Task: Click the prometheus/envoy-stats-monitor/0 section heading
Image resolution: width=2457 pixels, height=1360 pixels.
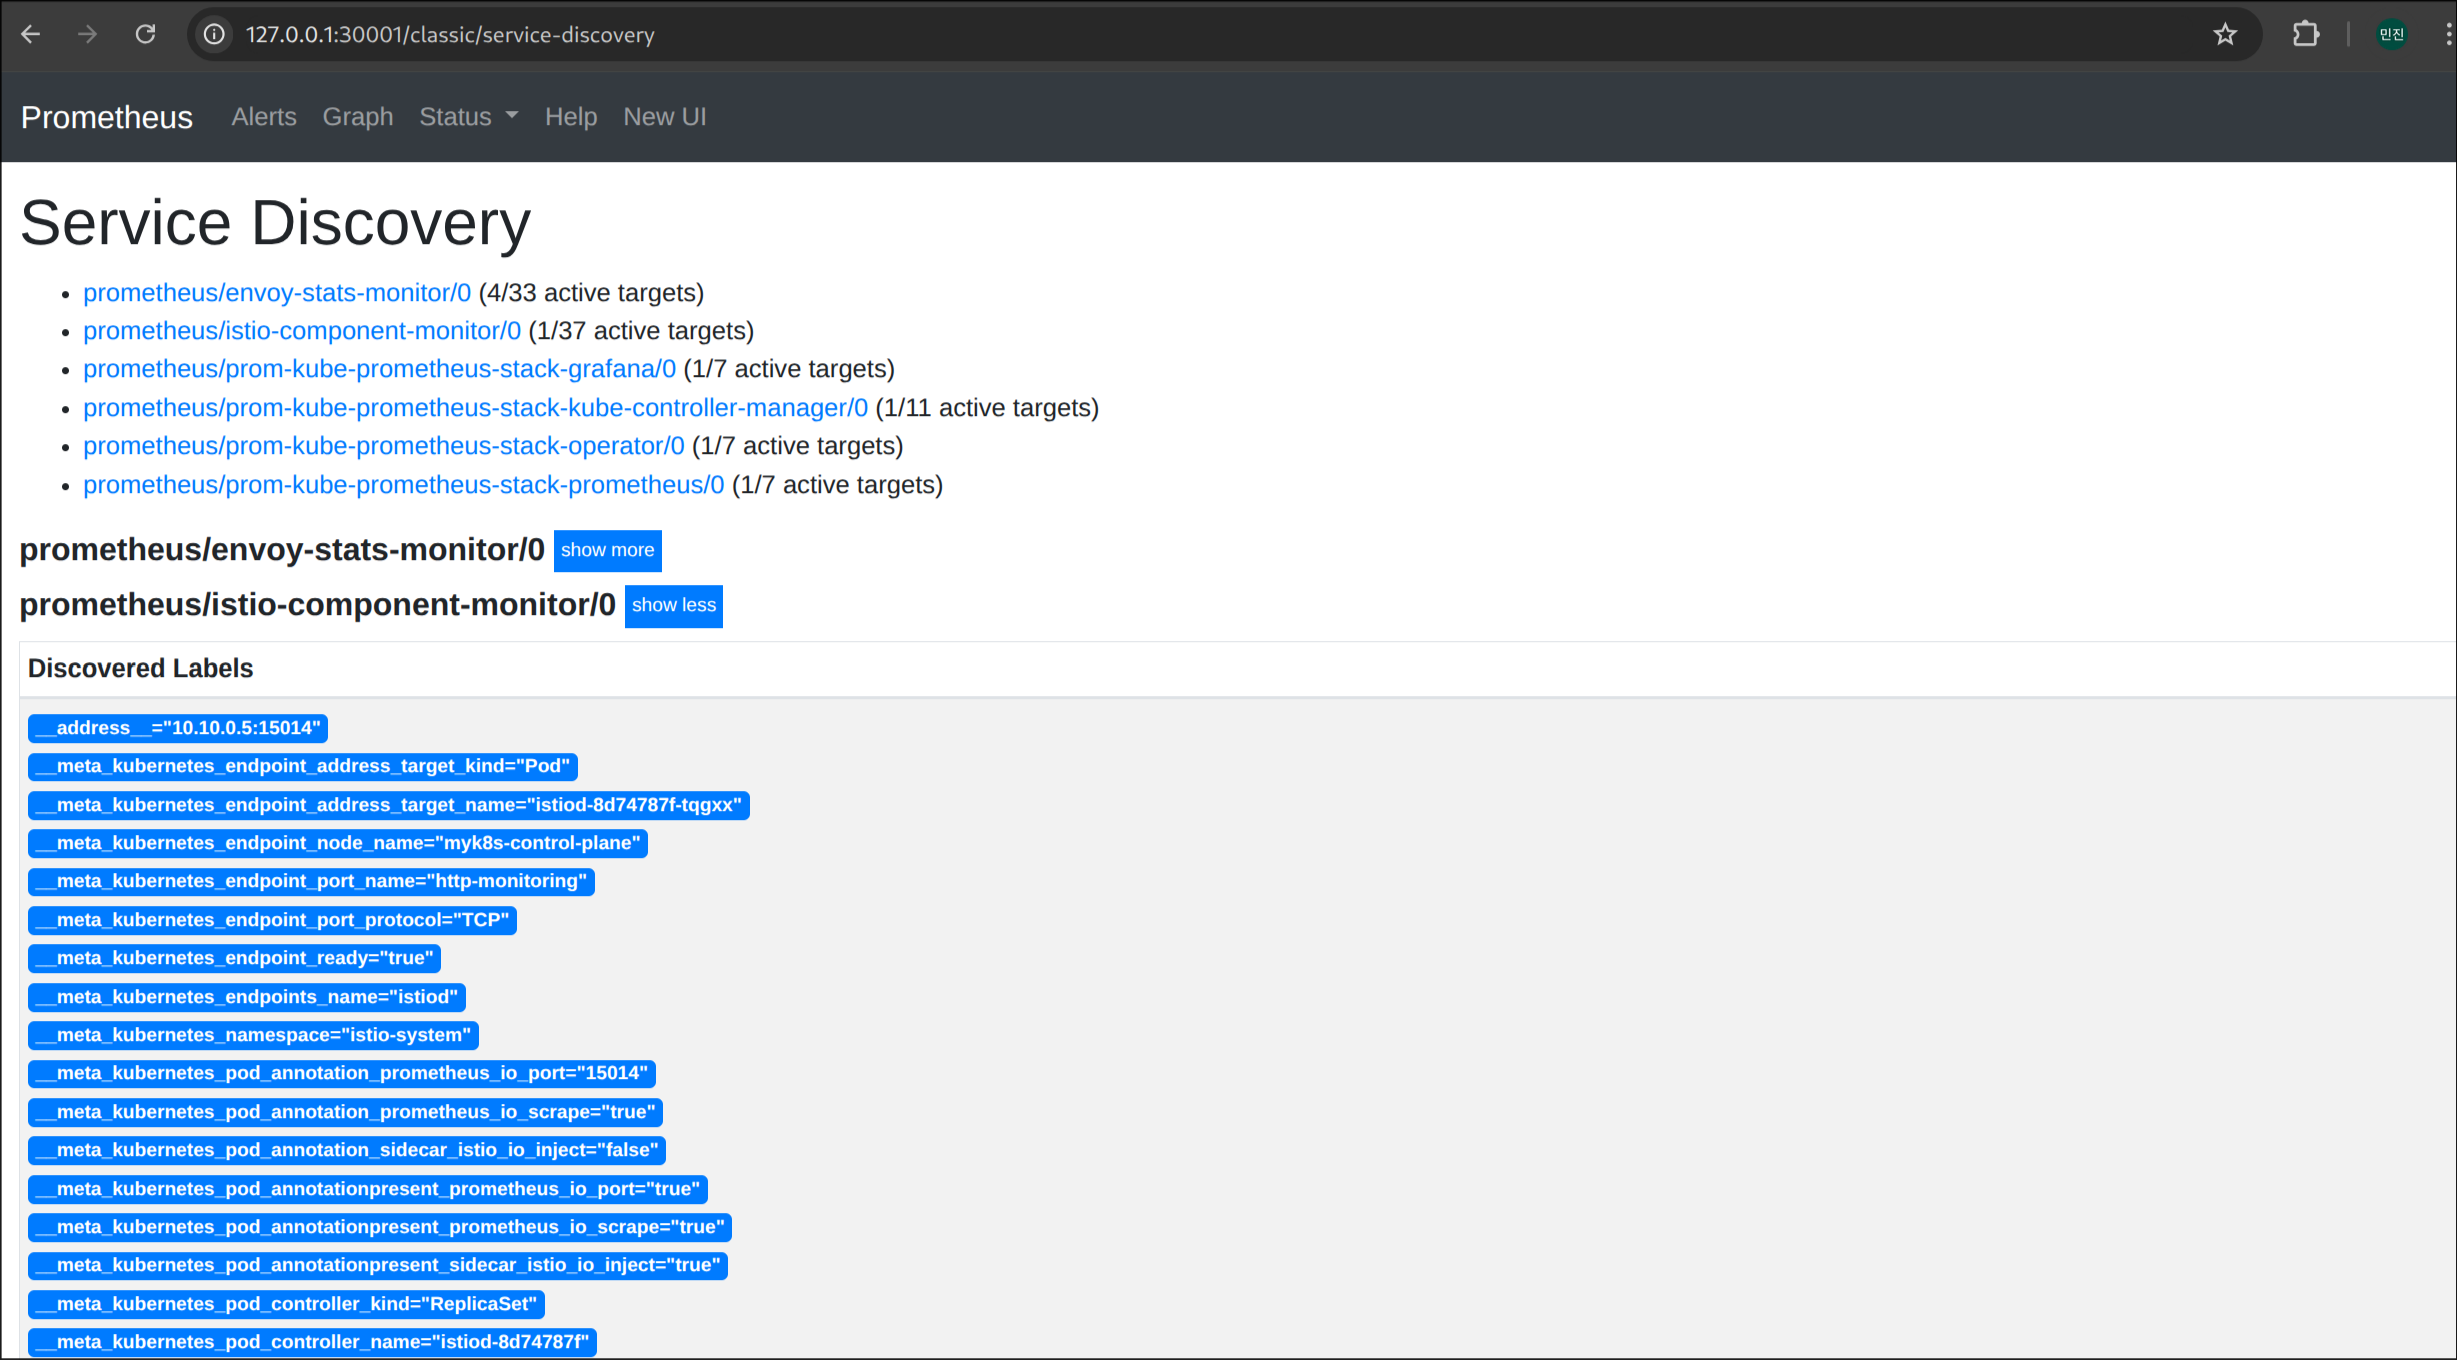Action: coord(282,550)
